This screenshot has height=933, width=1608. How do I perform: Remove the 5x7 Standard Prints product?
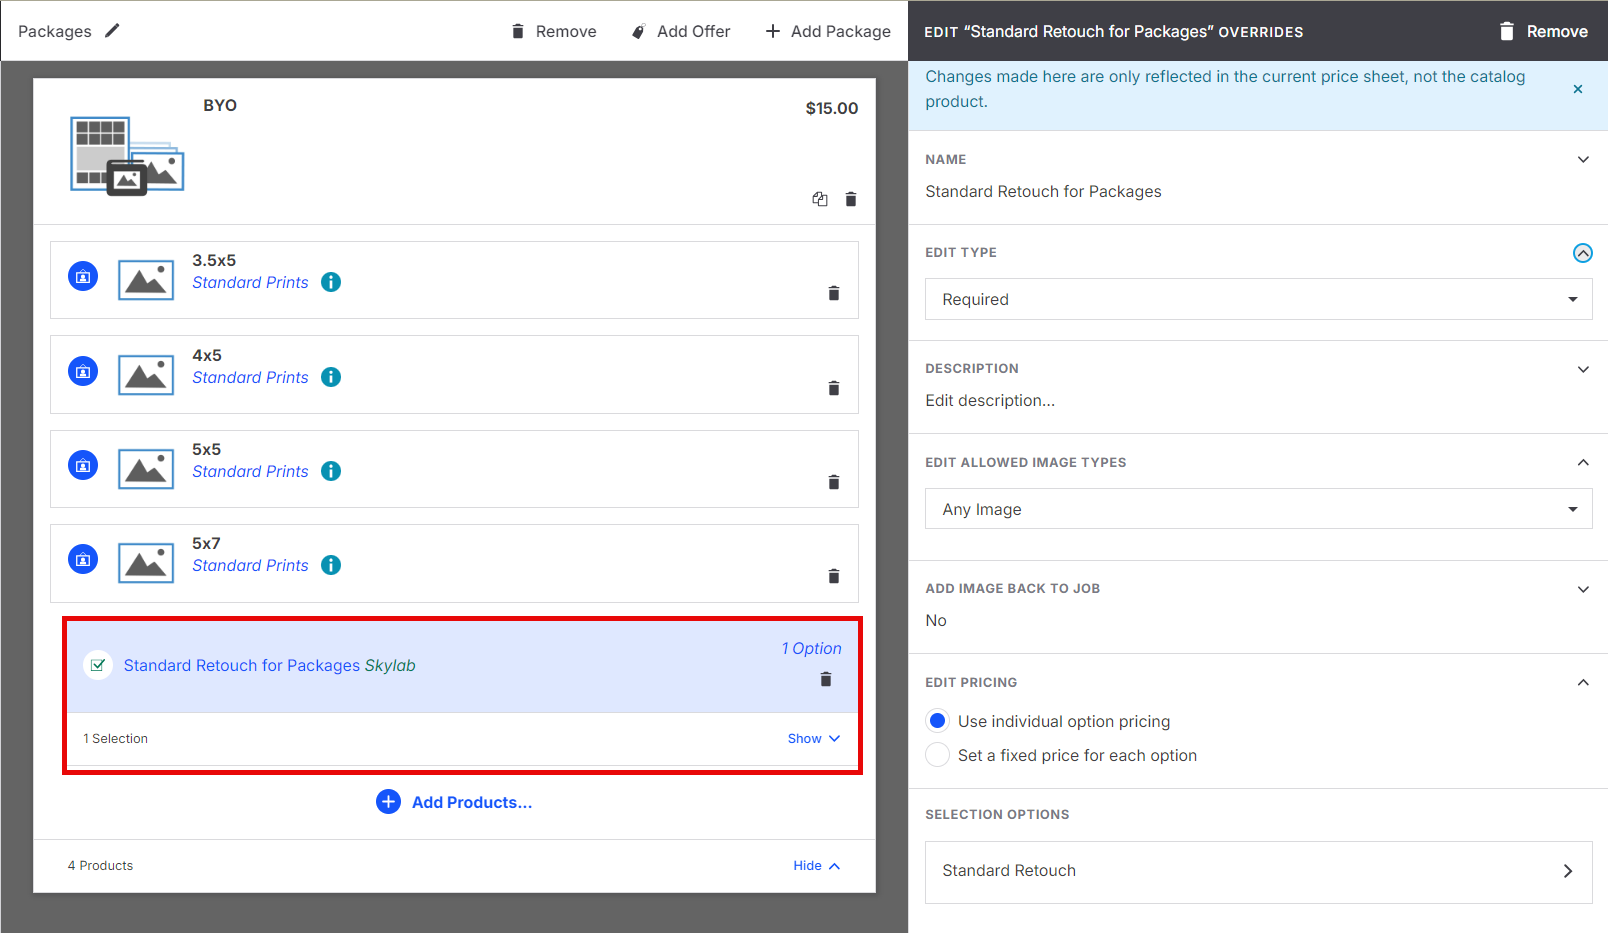coord(833,576)
